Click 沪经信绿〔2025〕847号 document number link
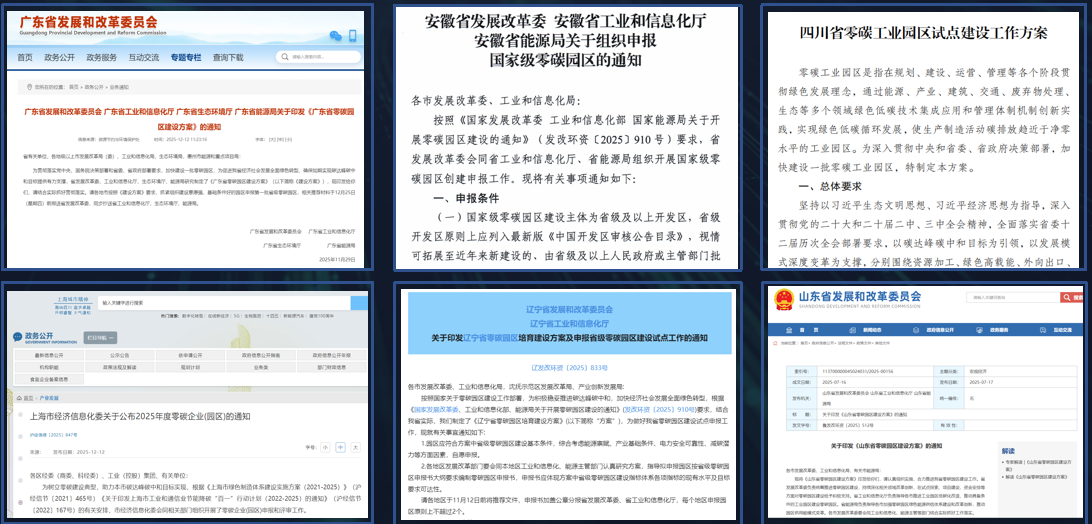The height and width of the screenshot is (524, 1092). [x=54, y=435]
